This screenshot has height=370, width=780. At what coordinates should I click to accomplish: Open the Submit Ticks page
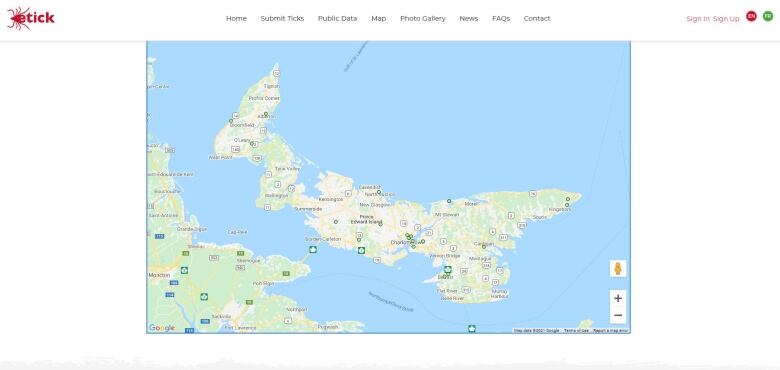[x=282, y=18]
